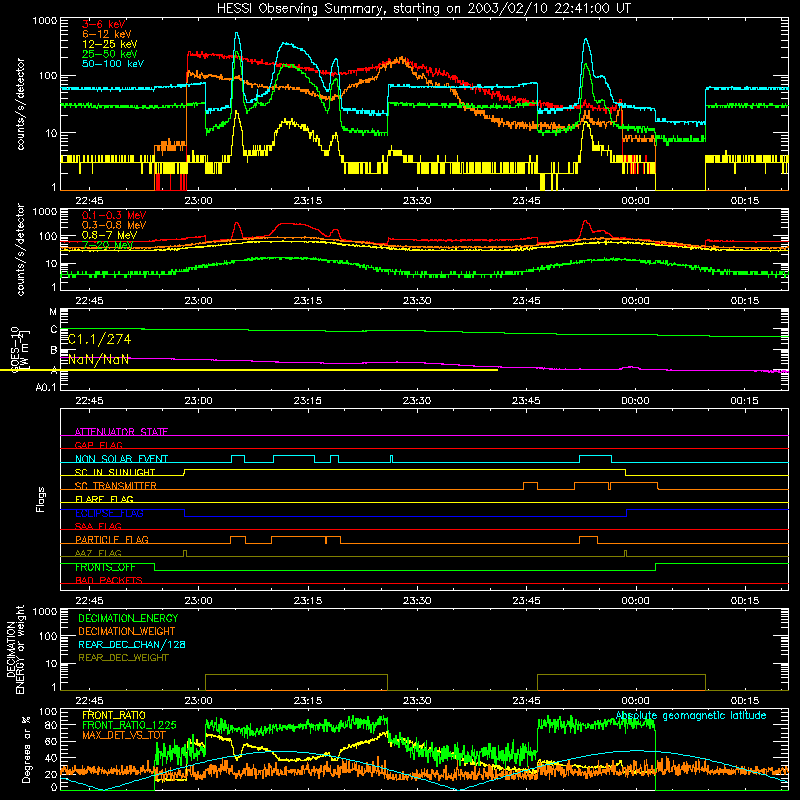Select the ATTENUATOR_STATE flag label

click(x=121, y=432)
